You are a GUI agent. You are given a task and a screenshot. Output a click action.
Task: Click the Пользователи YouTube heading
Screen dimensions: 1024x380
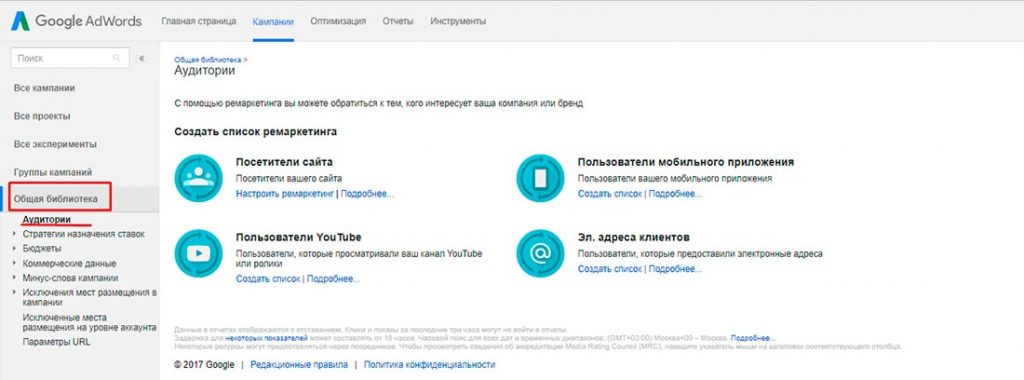click(298, 237)
